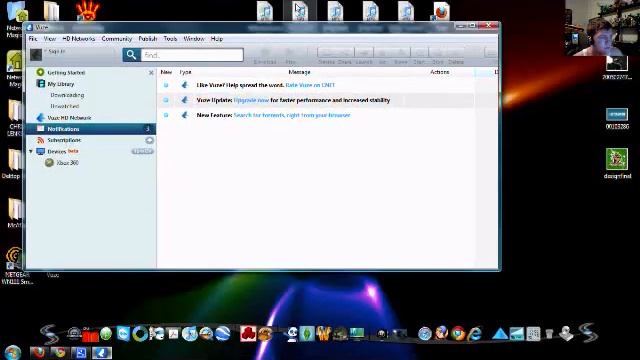Focus the Find search field
Screen dimensions: 640x360
192,55
